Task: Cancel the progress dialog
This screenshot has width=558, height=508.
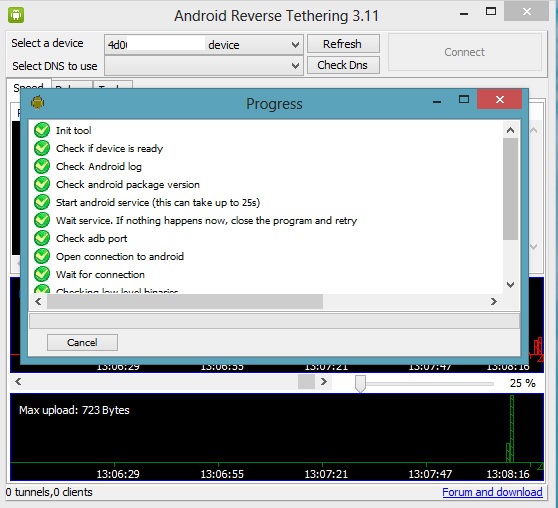Action: tap(82, 342)
